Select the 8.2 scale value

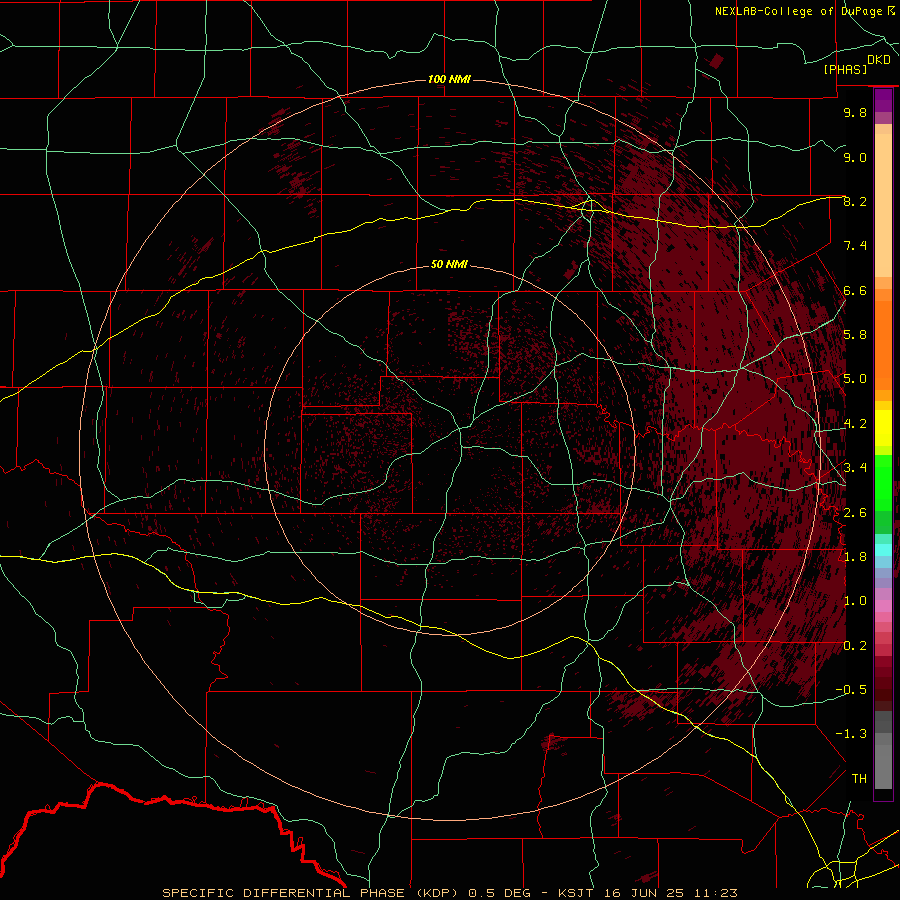[855, 201]
